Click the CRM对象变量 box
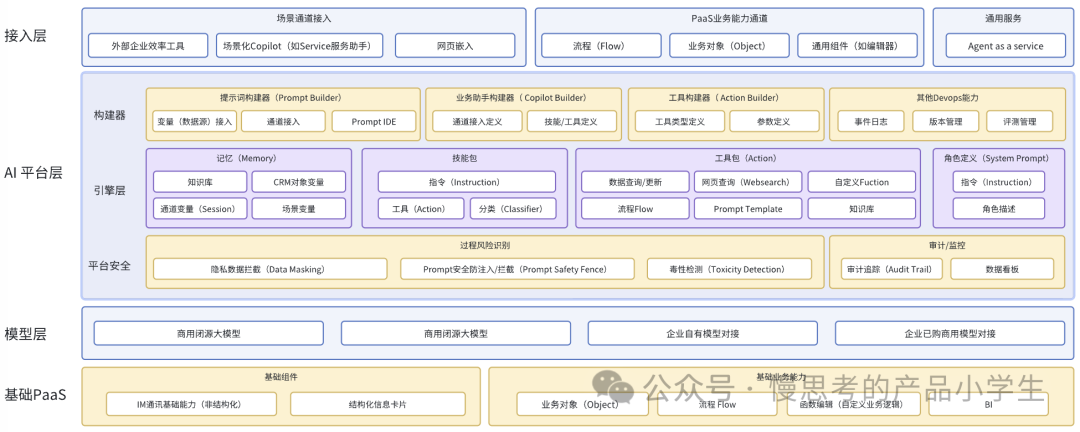The width and height of the screenshot is (1080, 432). [x=298, y=183]
